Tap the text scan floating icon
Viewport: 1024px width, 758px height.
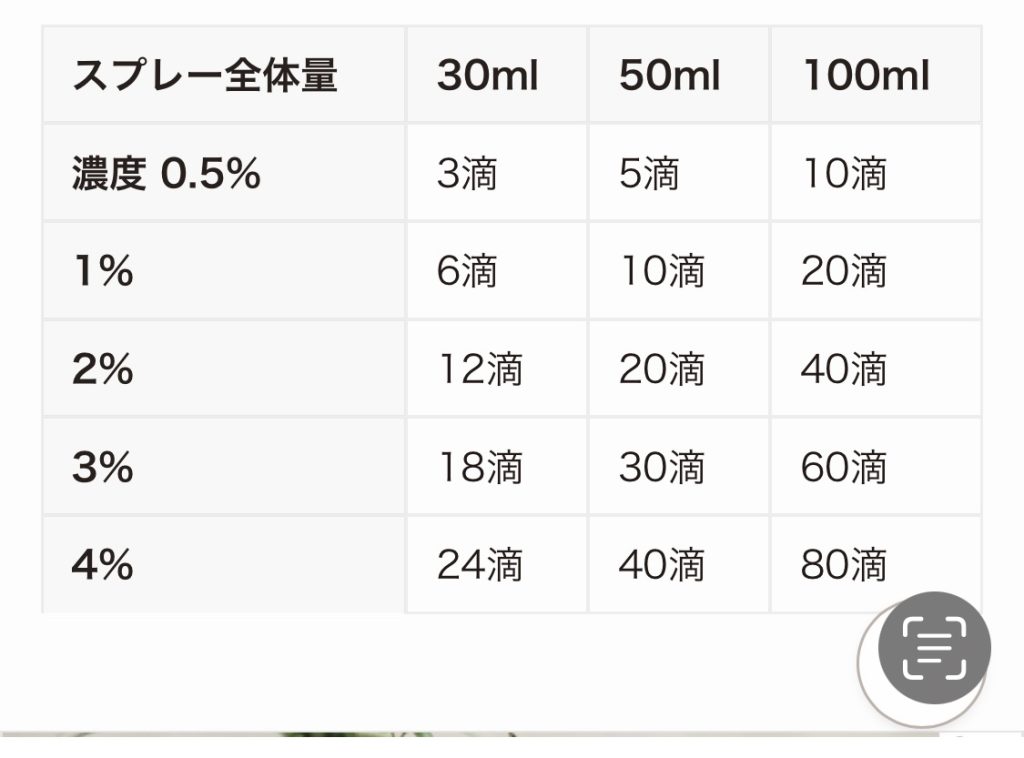(934, 648)
